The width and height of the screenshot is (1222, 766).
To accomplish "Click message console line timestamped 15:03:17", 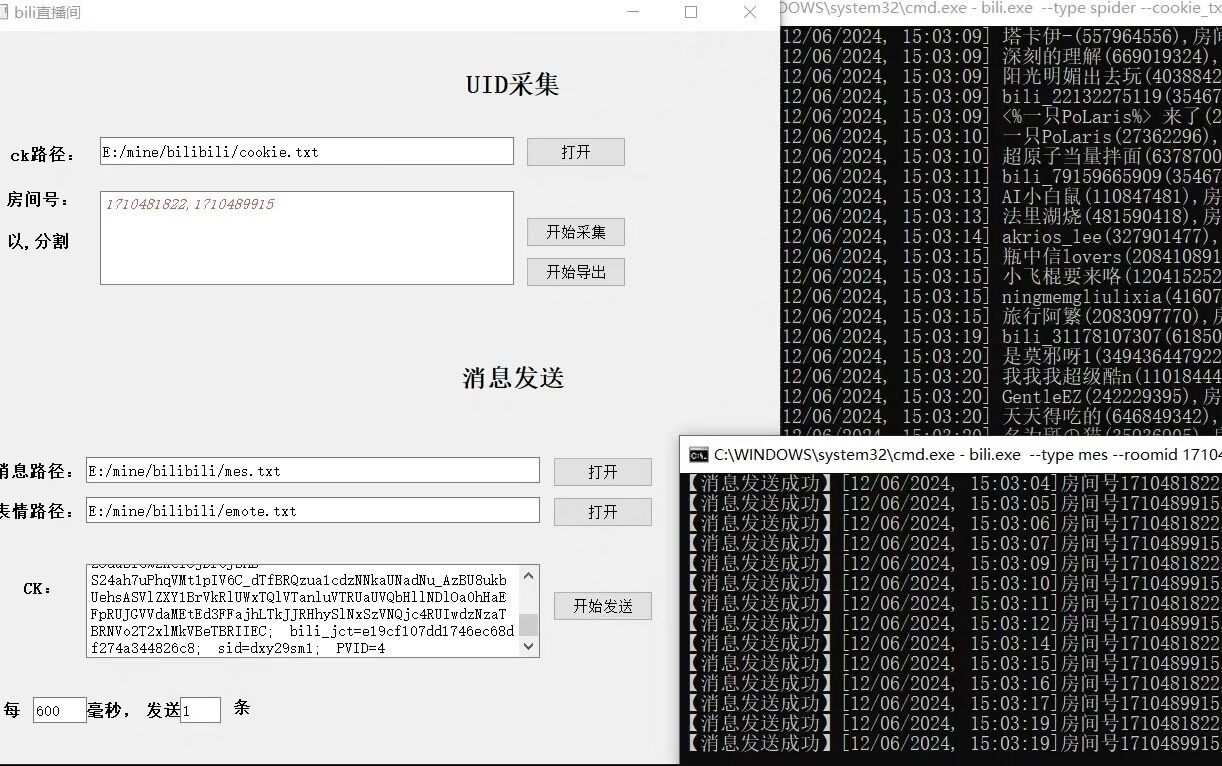I will pos(953,704).
